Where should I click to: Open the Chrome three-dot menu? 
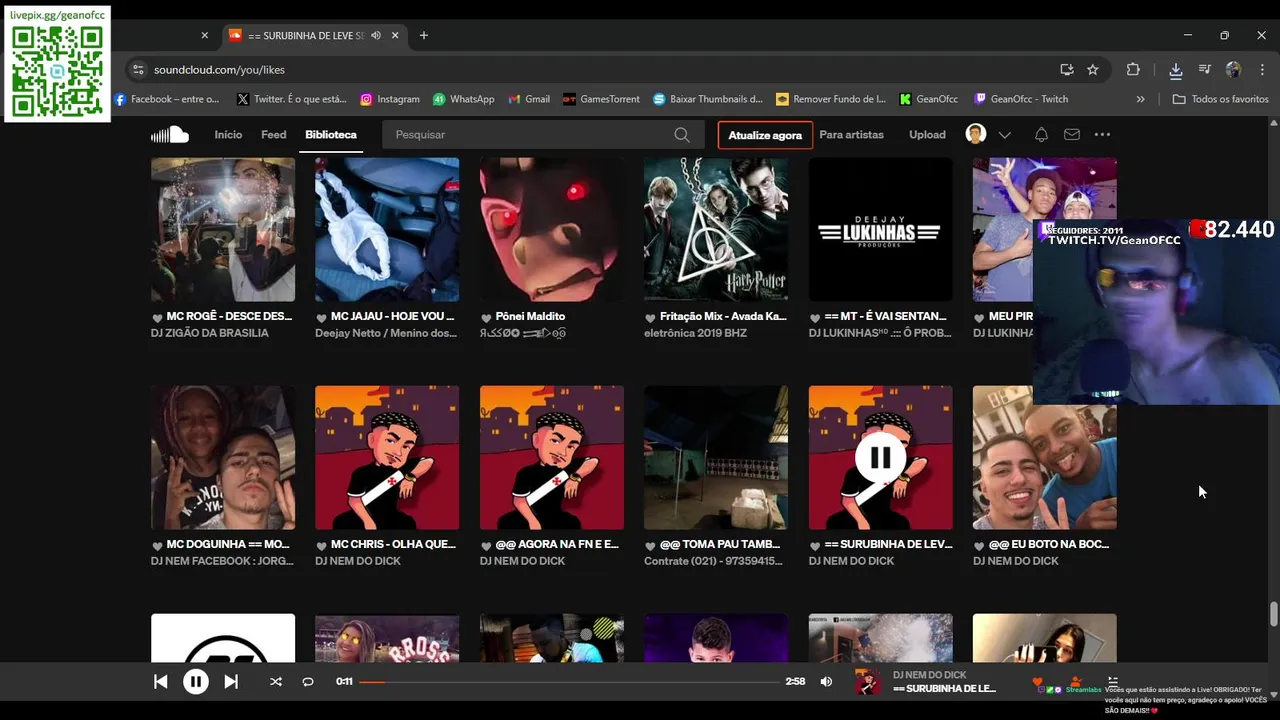pyautogui.click(x=1261, y=70)
